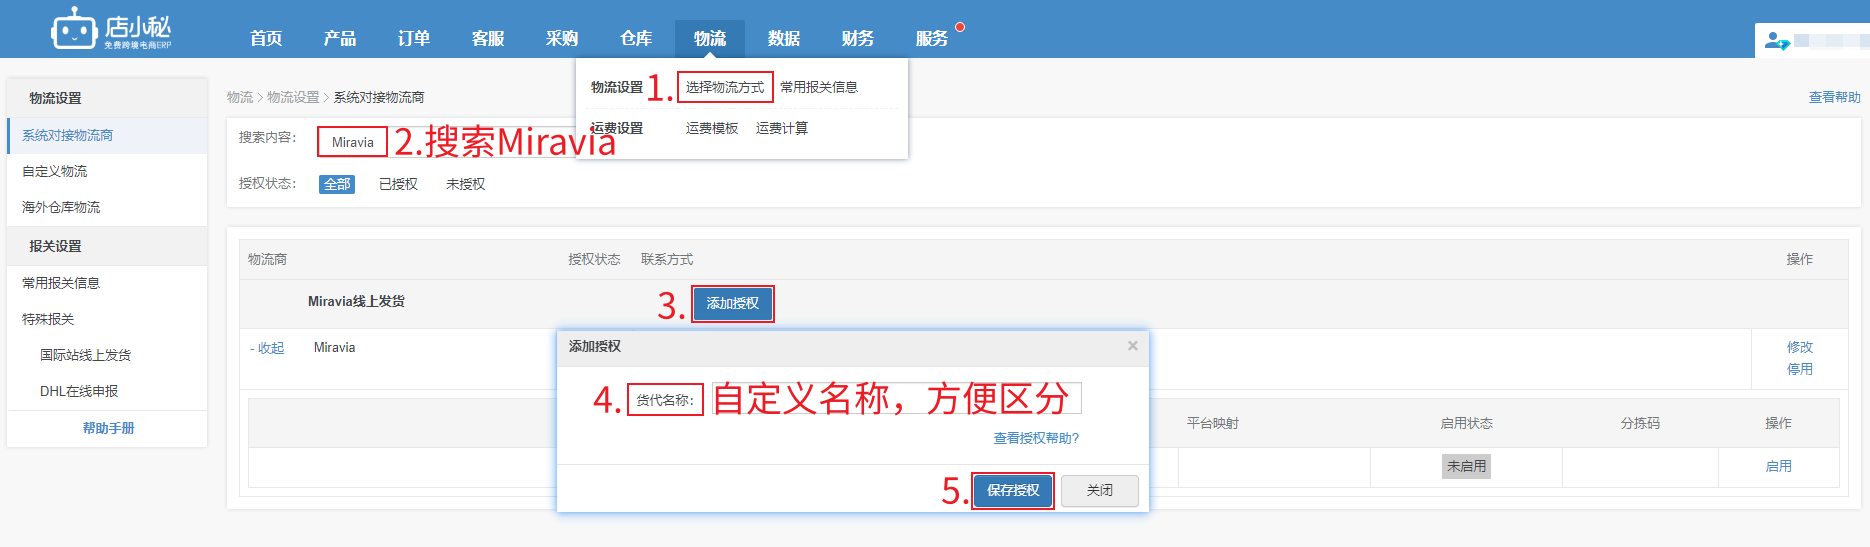Click 保存授权 button
Image resolution: width=1870 pixels, height=547 pixels.
pos(1013,490)
